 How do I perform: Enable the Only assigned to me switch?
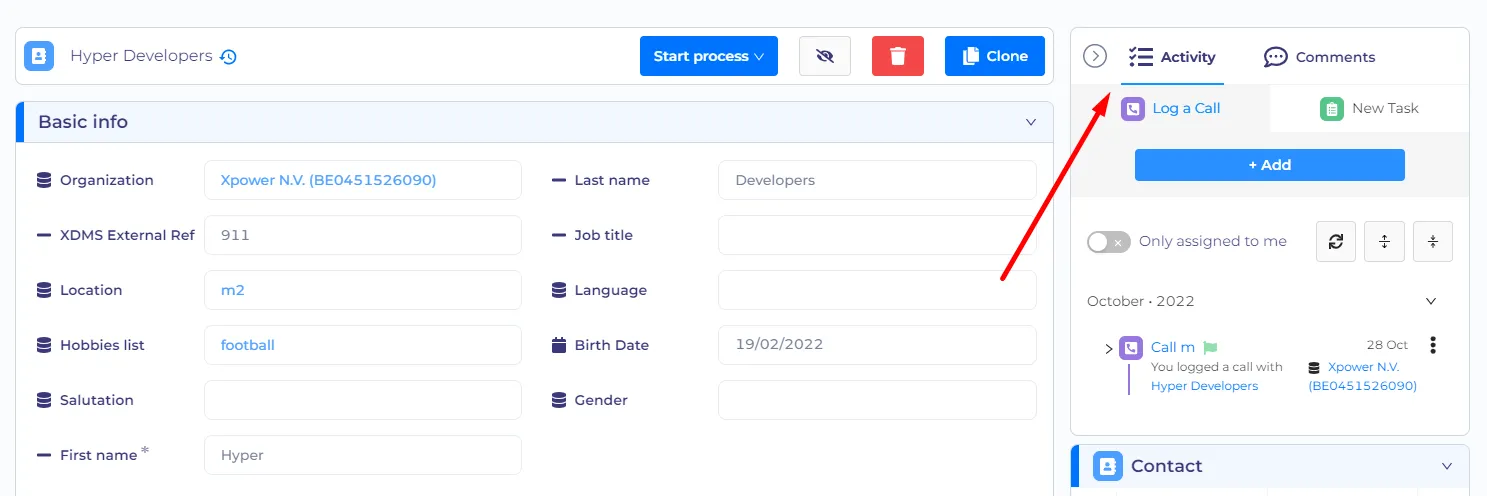1109,242
